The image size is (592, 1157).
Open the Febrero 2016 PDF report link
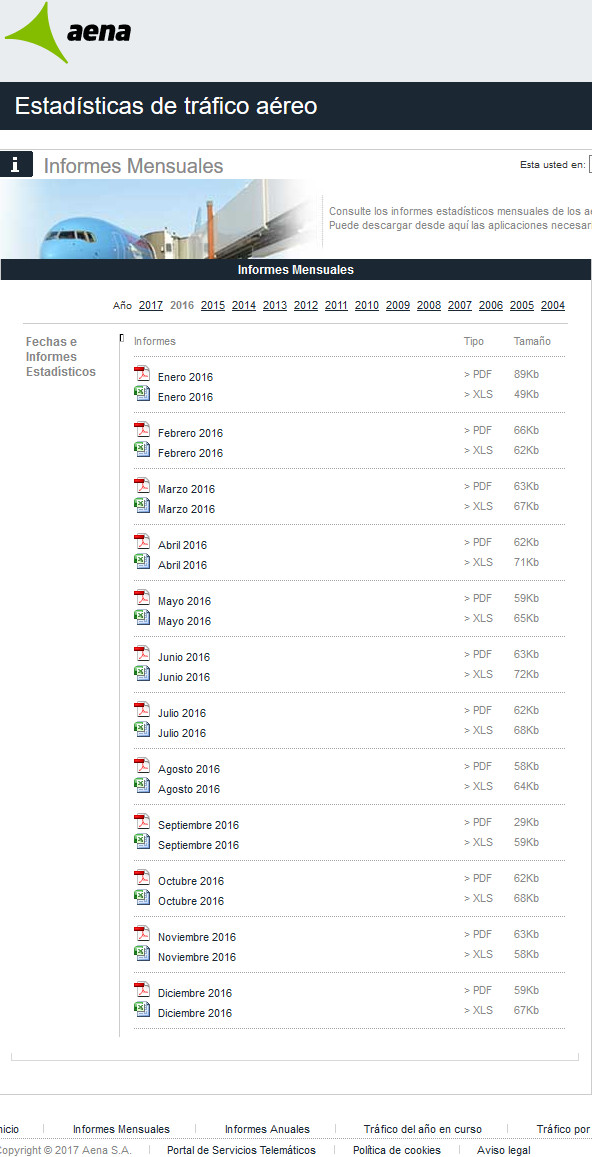click(x=190, y=433)
